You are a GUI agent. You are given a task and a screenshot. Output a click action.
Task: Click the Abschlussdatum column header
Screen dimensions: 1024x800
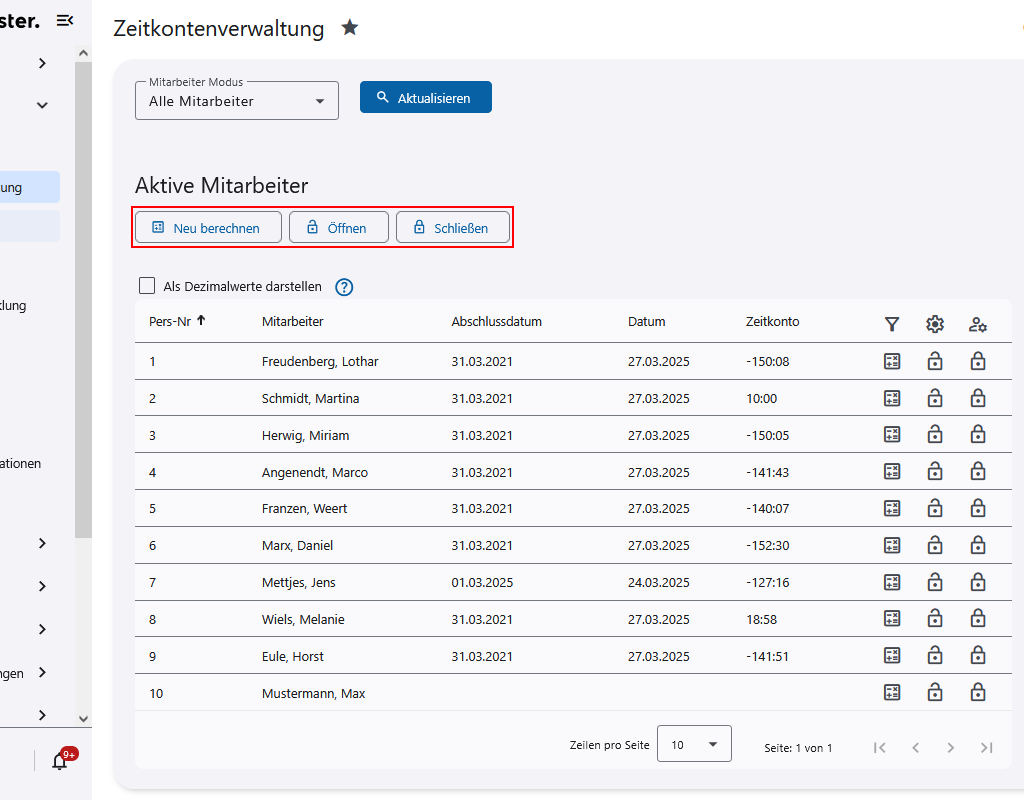(x=496, y=321)
